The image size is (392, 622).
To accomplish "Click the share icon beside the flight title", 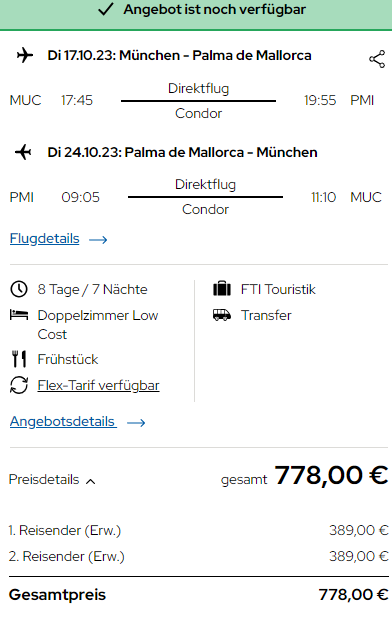I will pos(377,59).
